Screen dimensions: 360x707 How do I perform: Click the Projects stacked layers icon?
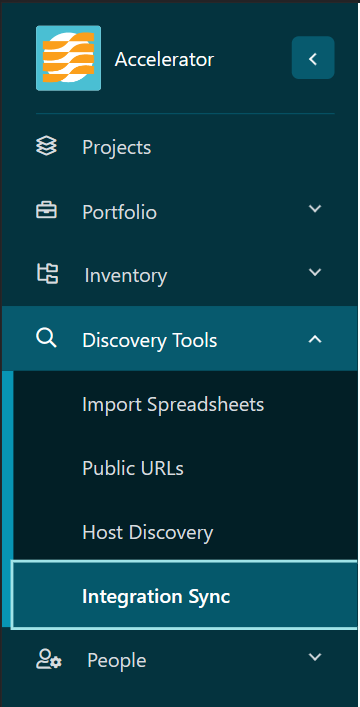[x=46, y=147]
